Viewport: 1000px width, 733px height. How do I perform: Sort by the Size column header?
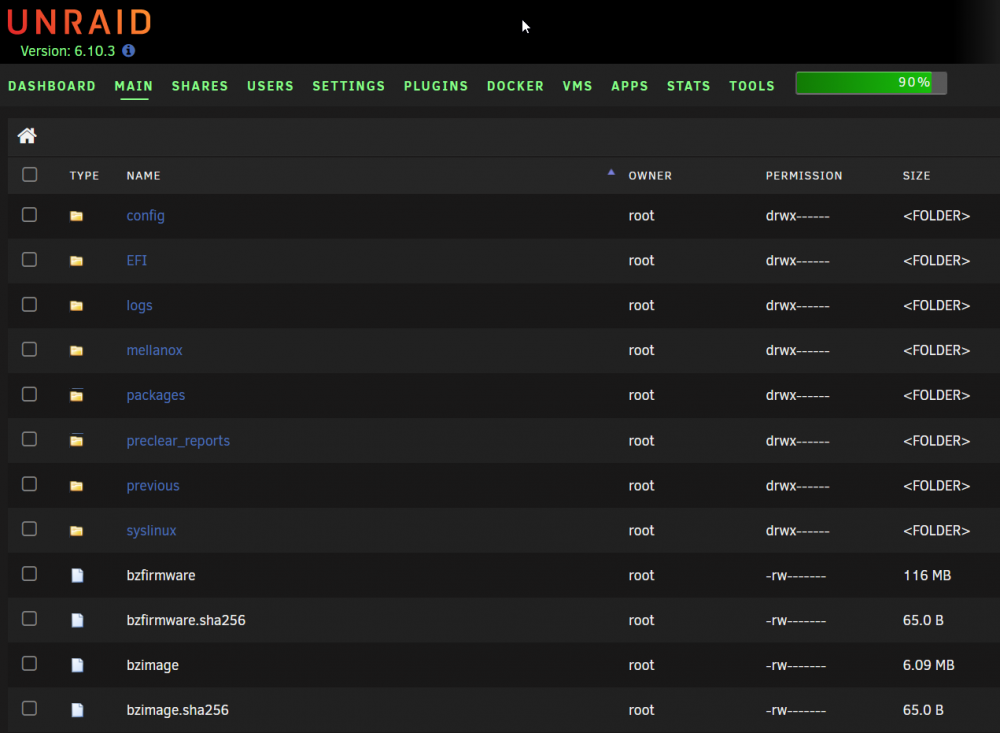pyautogui.click(x=916, y=175)
